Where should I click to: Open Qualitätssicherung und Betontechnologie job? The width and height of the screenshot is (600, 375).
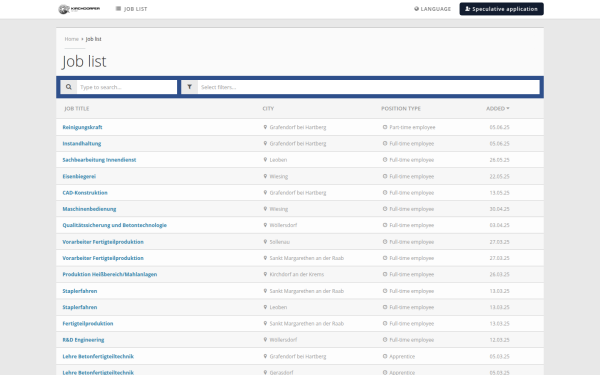pyautogui.click(x=114, y=225)
